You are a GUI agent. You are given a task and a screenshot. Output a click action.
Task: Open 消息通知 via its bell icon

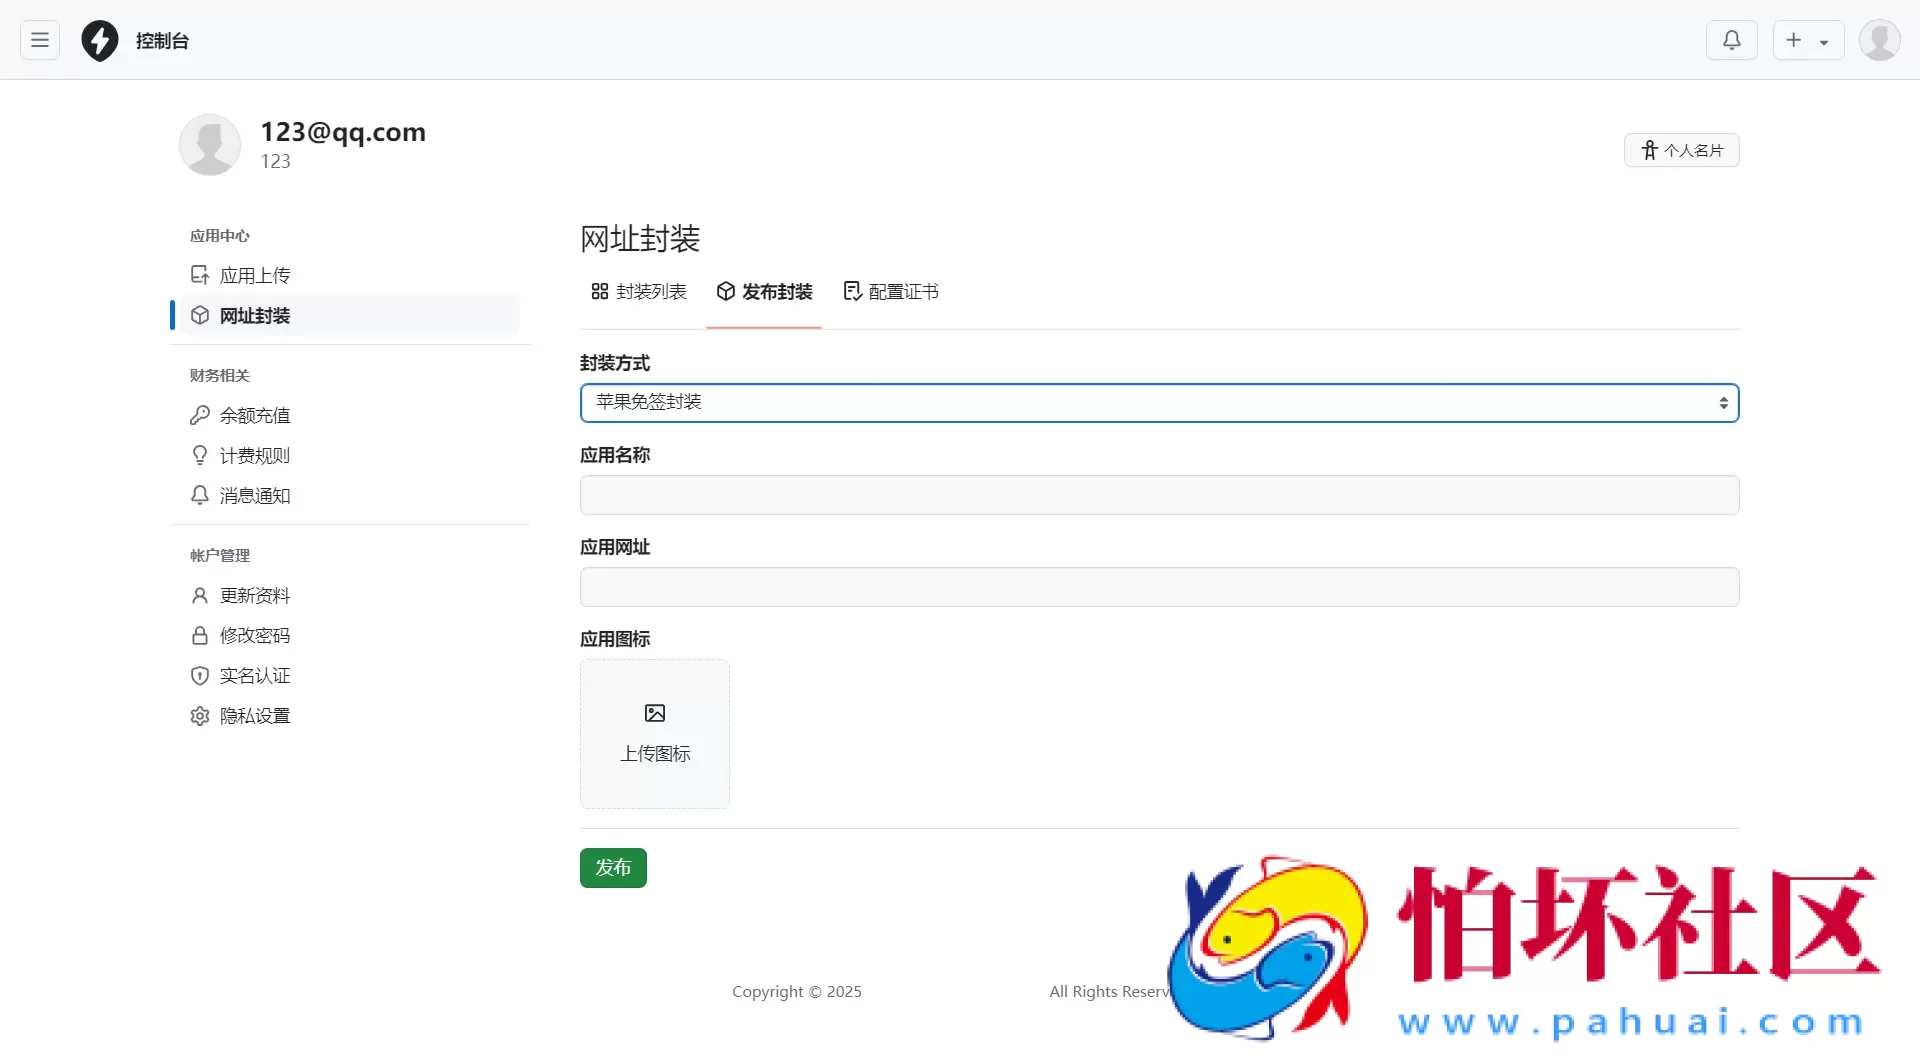200,495
